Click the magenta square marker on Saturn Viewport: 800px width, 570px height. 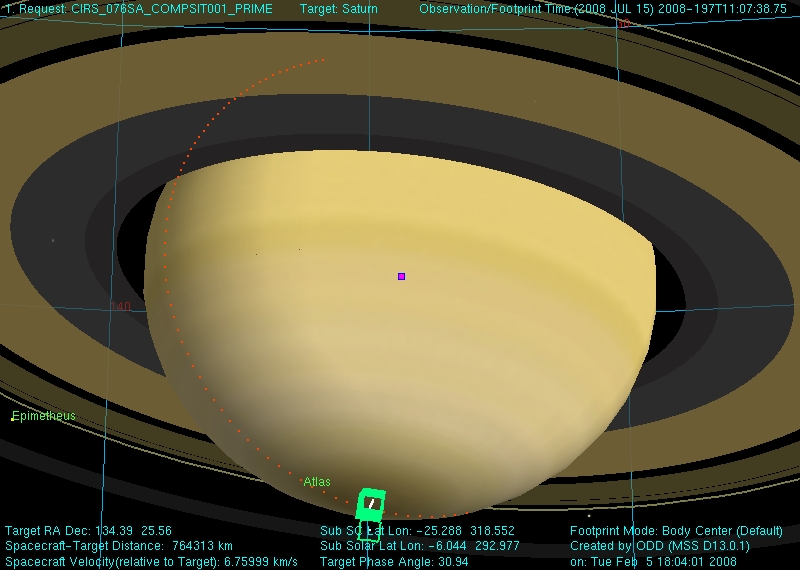tap(401, 276)
